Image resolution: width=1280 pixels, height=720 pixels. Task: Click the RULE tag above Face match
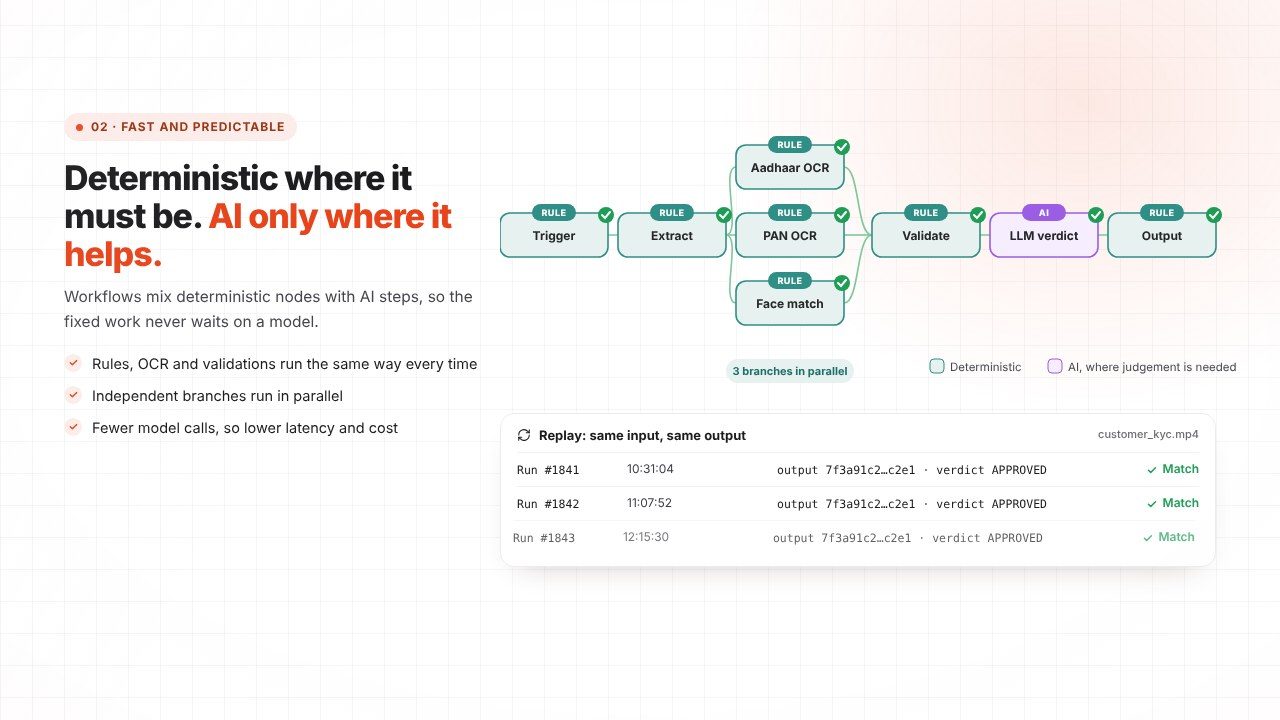click(790, 281)
